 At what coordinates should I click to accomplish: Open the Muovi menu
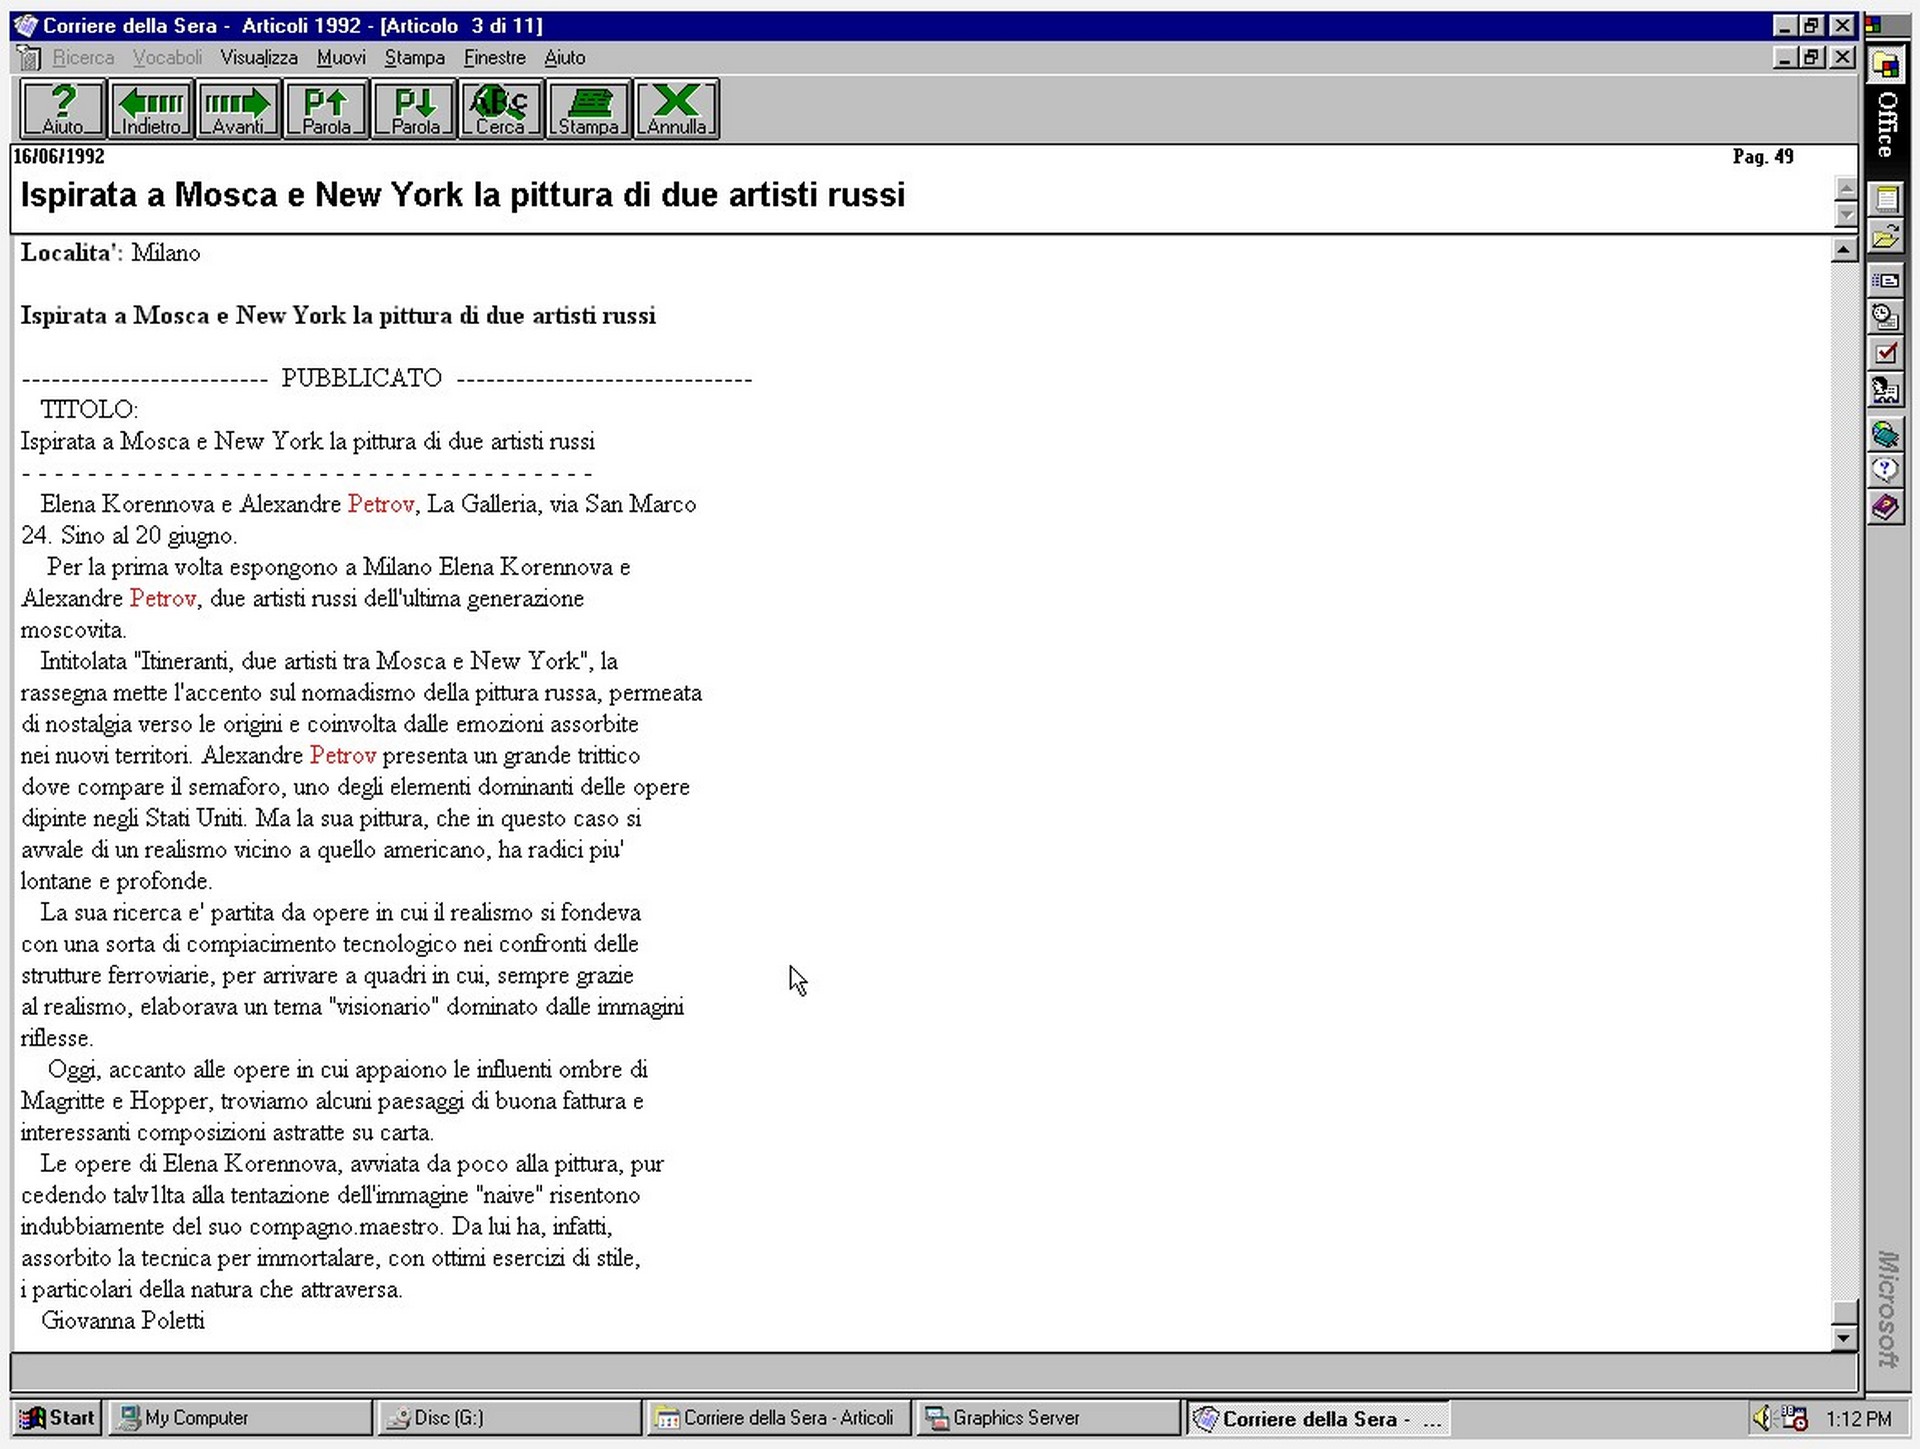tap(341, 58)
